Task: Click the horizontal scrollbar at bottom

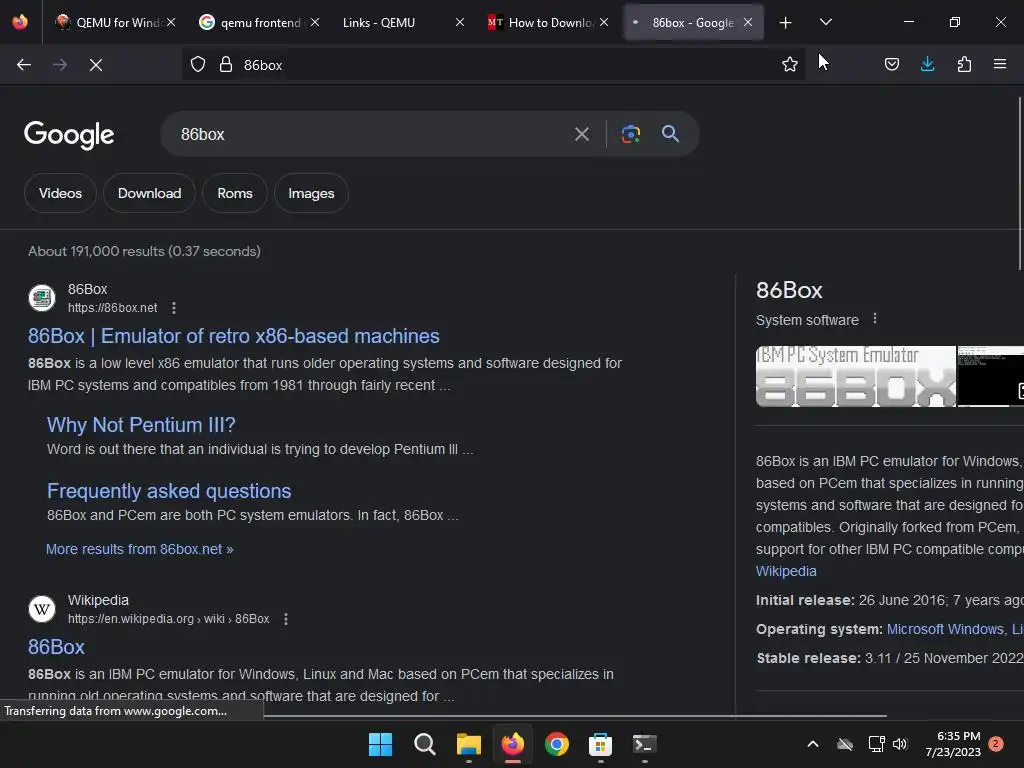Action: point(575,716)
